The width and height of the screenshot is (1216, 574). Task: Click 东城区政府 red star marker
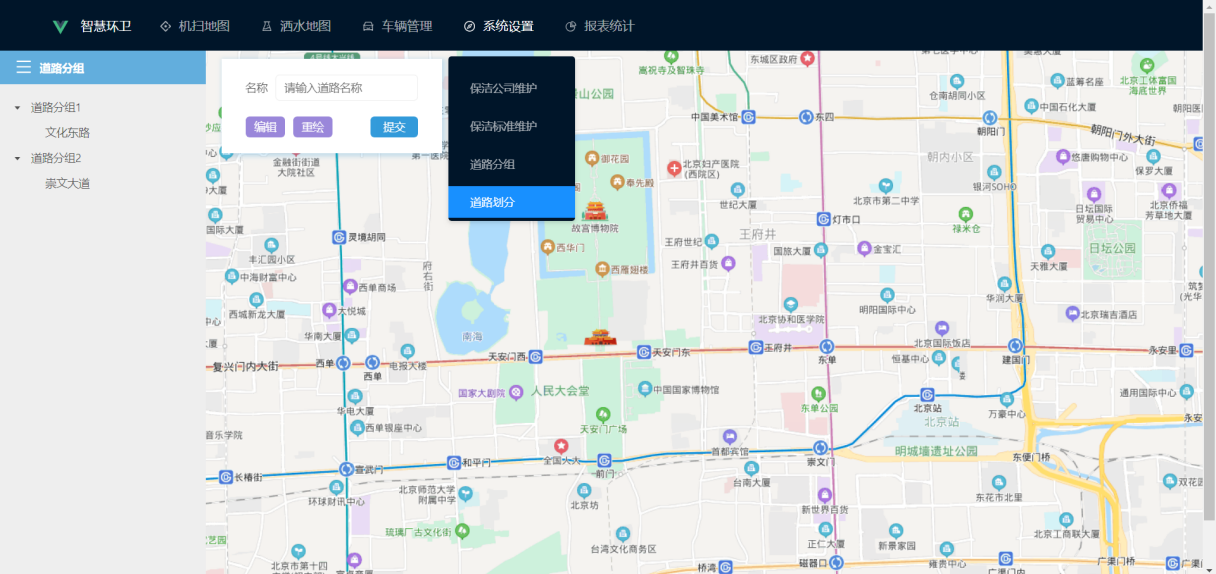(808, 59)
